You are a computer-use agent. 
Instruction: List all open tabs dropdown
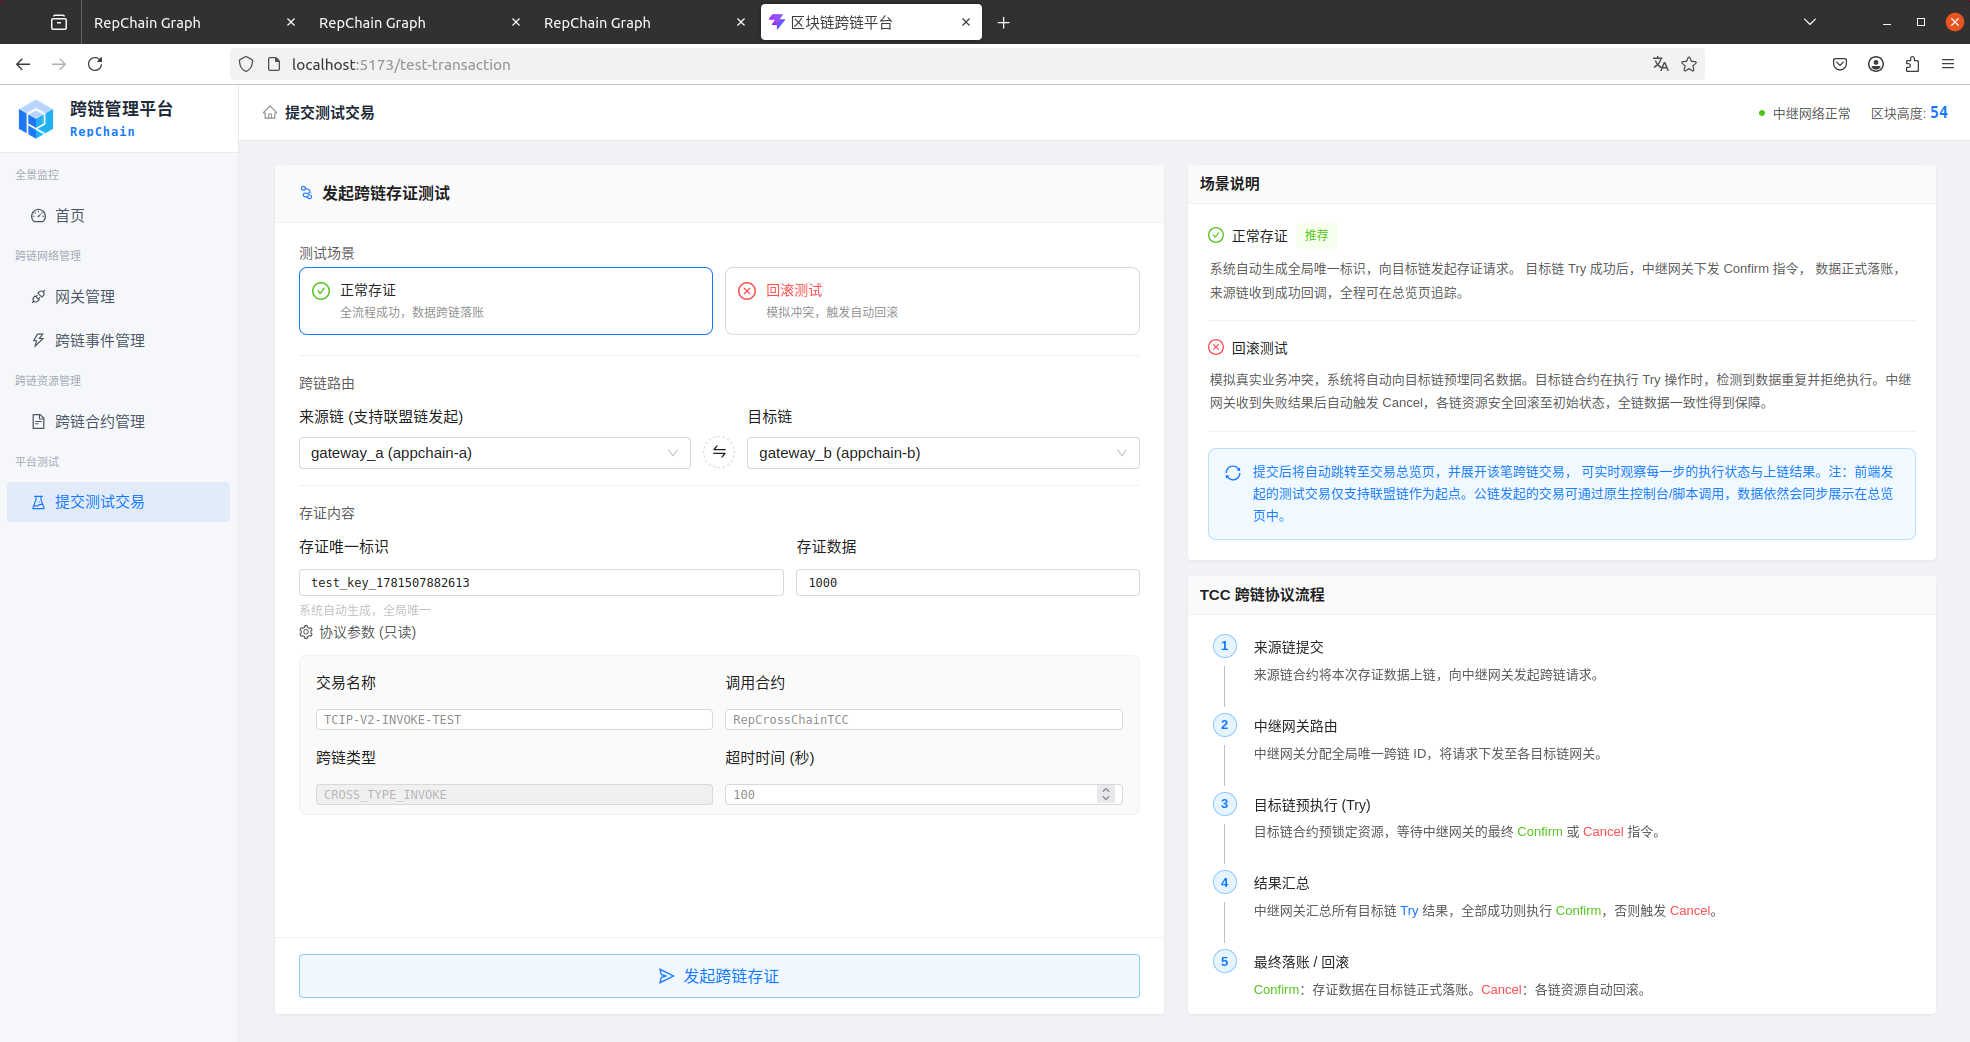1810,22
